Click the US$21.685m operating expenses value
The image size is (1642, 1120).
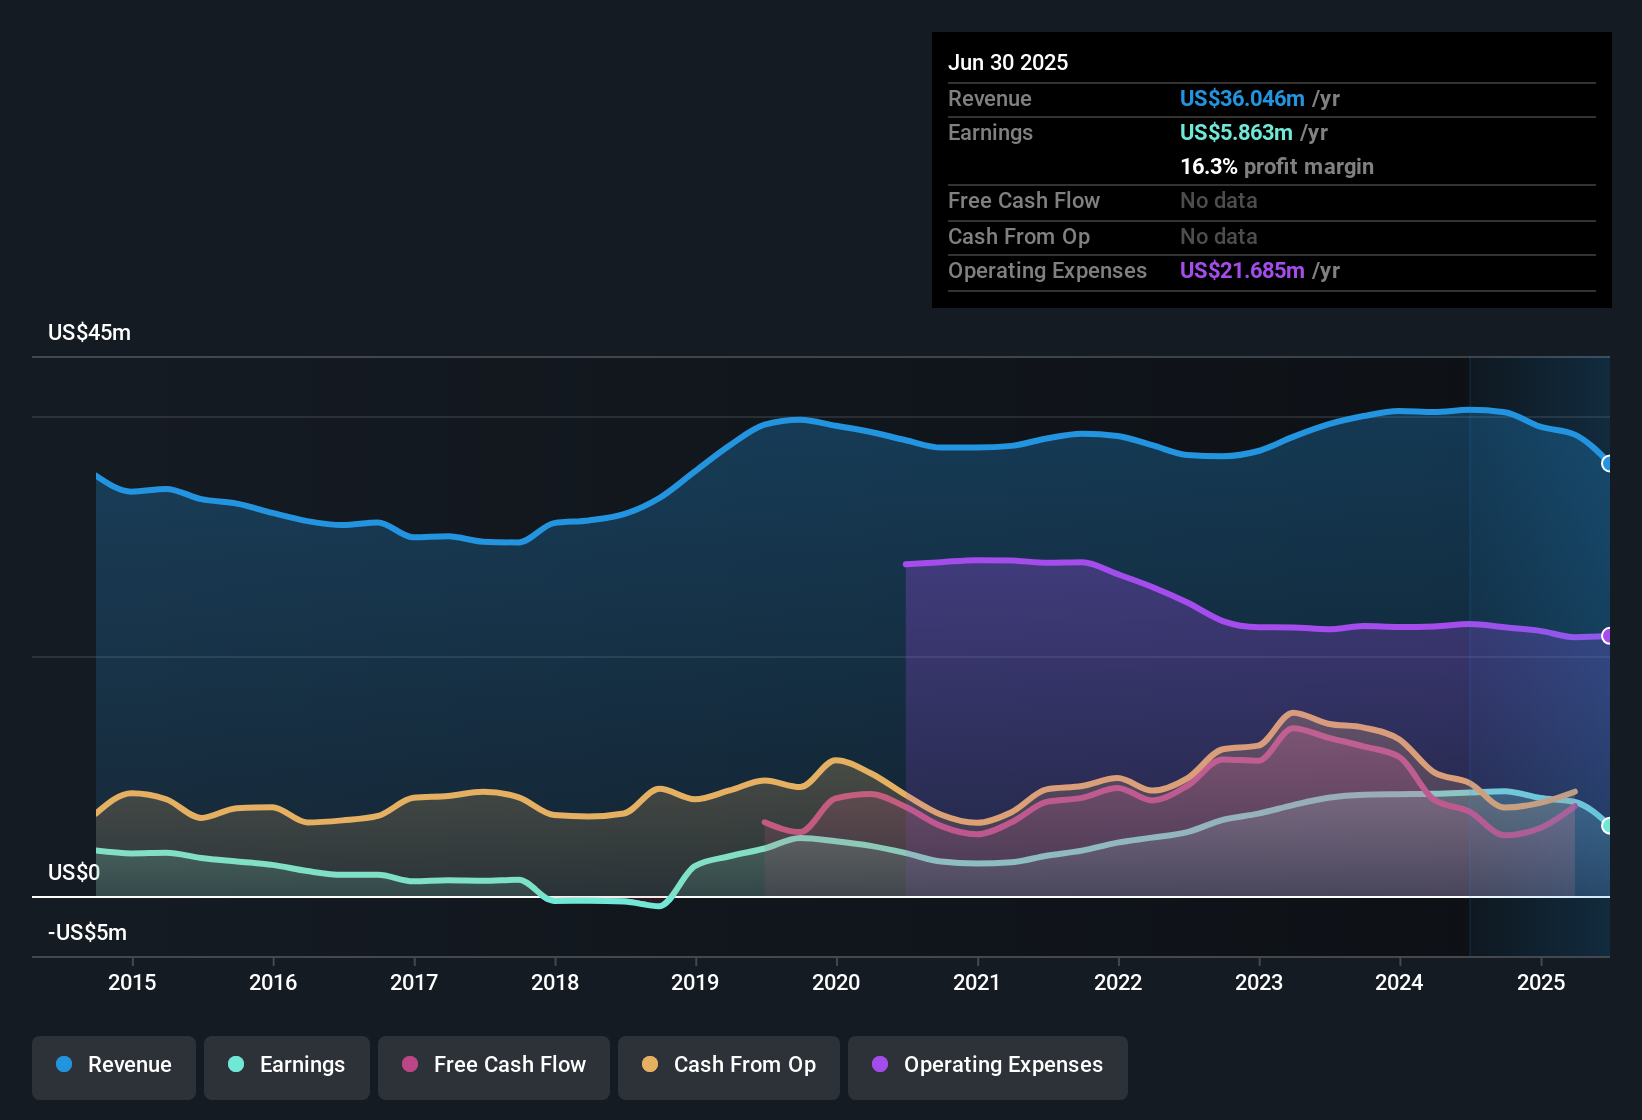coord(1242,270)
